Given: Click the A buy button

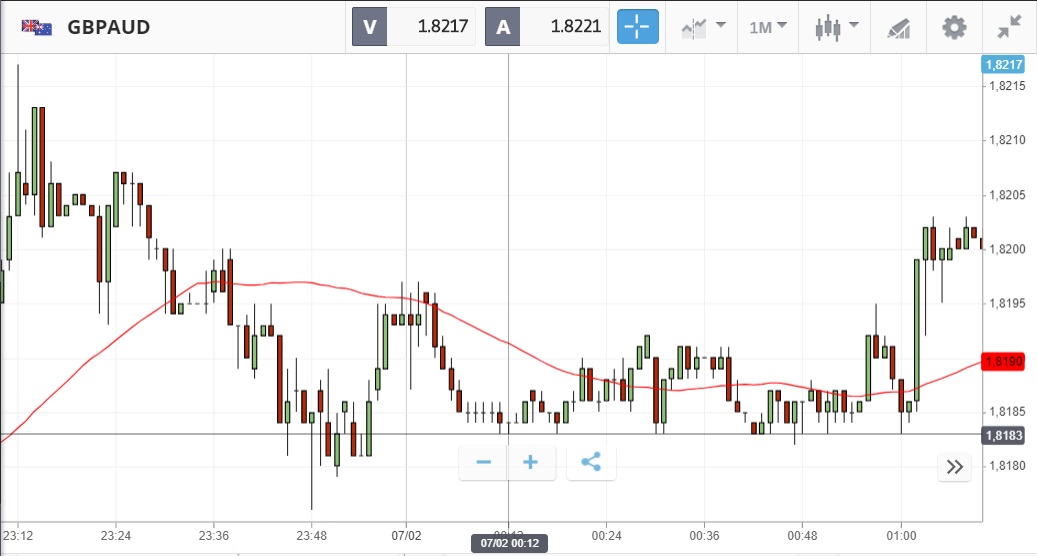Looking at the screenshot, I should (x=503, y=27).
